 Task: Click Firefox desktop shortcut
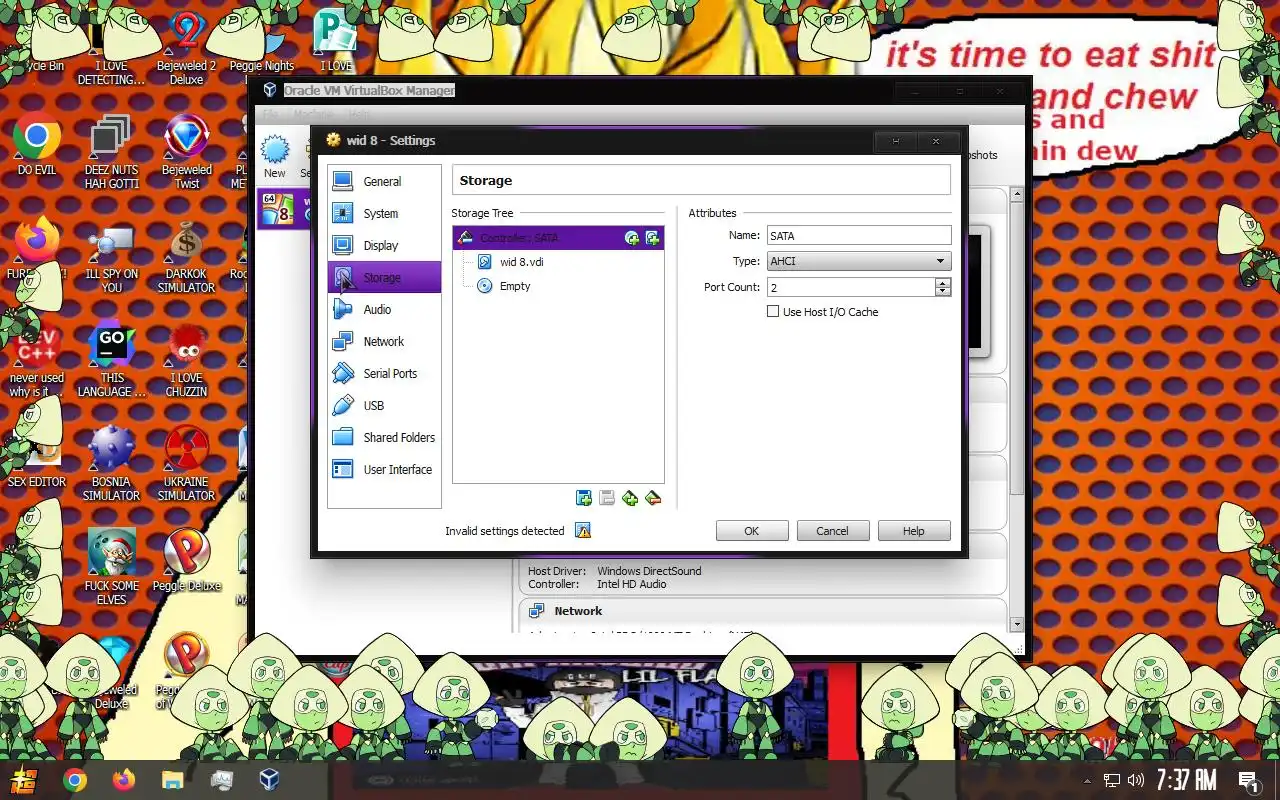pos(37,248)
